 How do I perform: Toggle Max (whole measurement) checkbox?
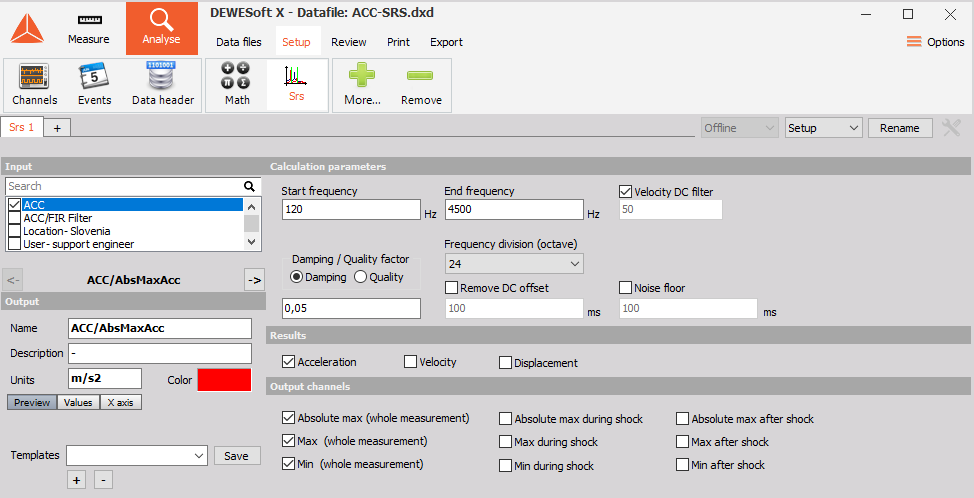tap(288, 441)
